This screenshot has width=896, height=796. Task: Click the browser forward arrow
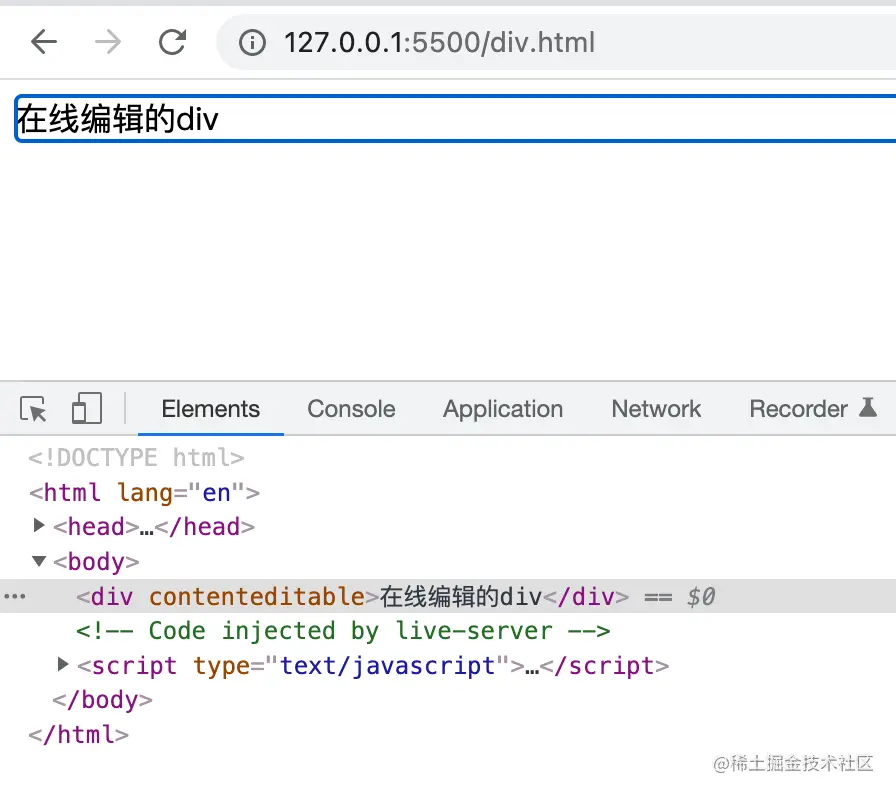[107, 42]
